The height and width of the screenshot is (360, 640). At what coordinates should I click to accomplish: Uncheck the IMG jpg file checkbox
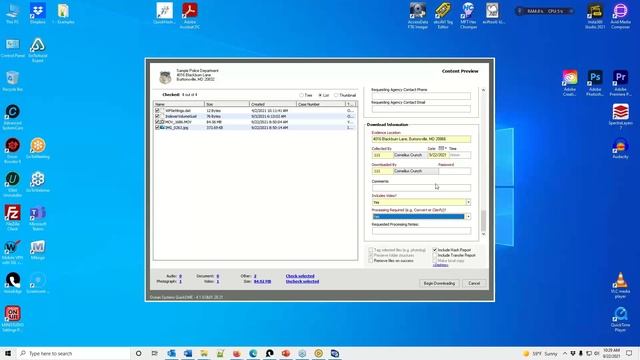(x=157, y=127)
